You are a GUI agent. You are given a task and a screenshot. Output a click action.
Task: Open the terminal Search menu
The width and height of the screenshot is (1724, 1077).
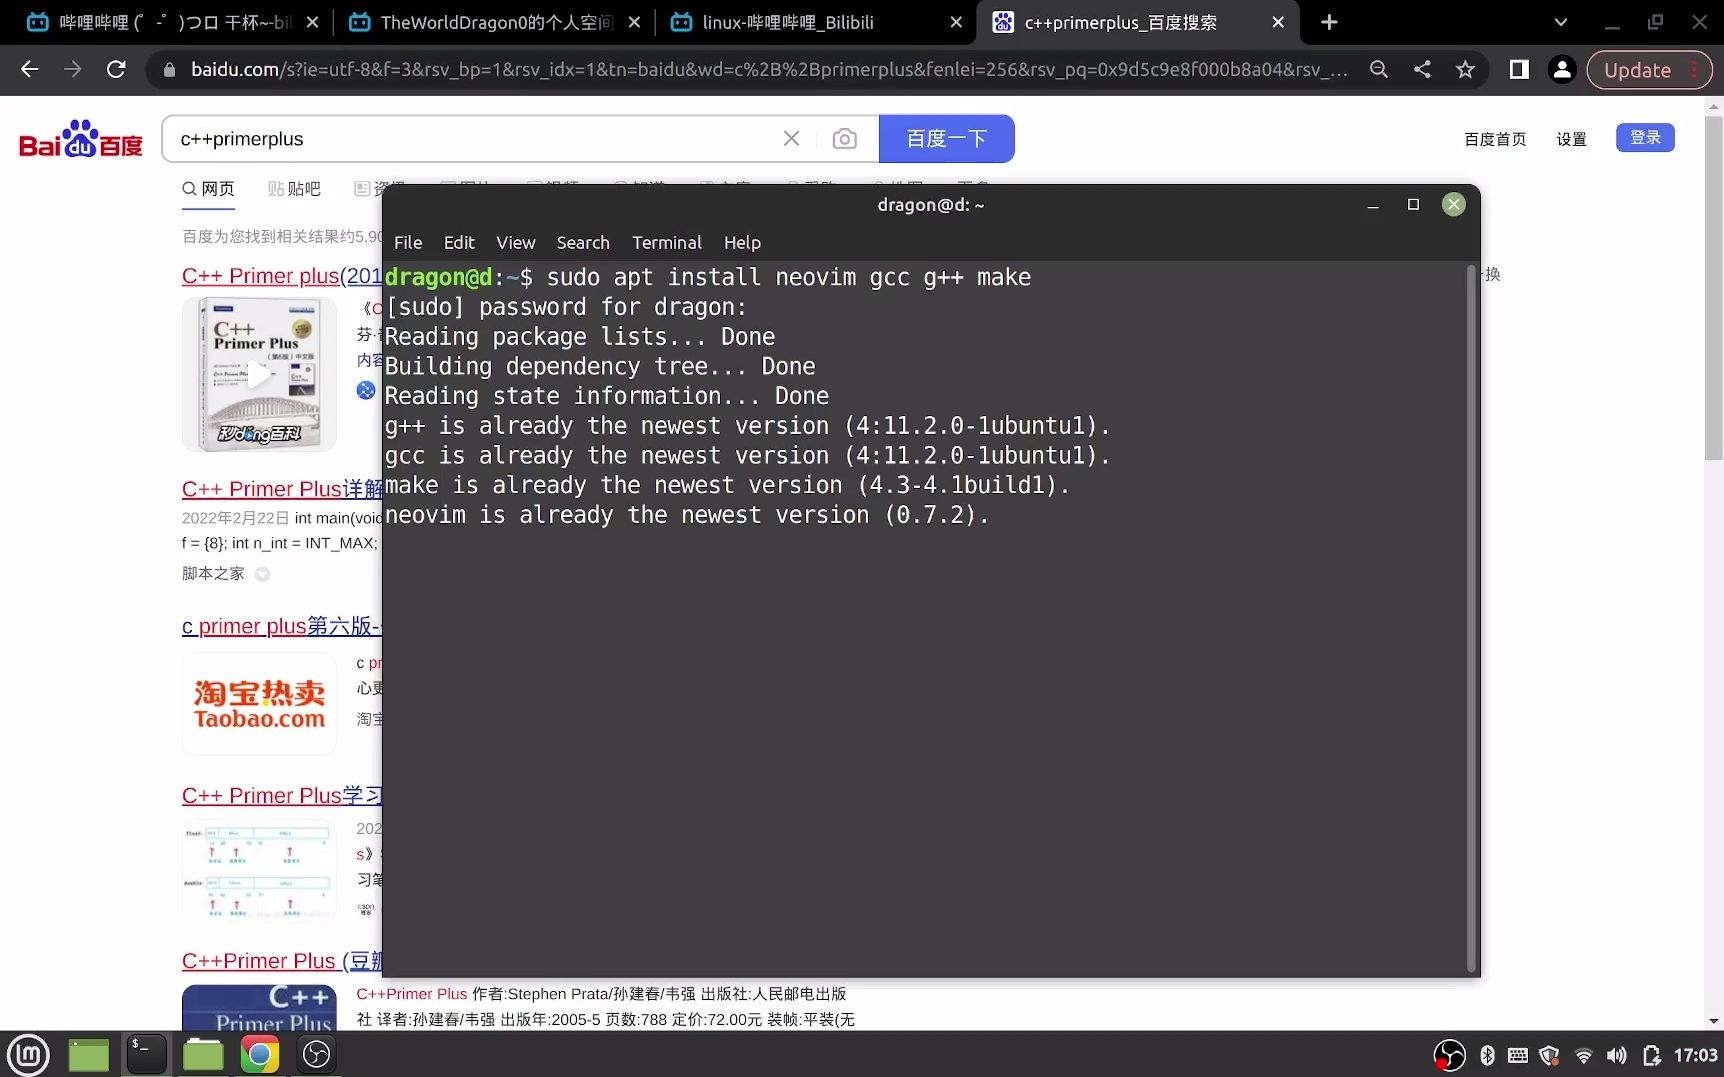point(583,242)
